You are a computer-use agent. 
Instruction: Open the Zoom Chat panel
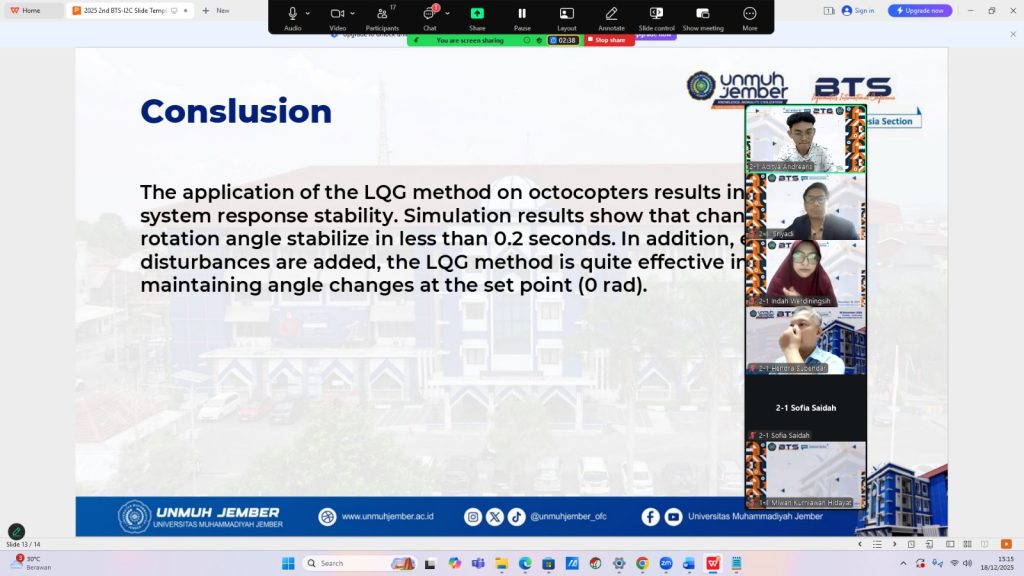429,14
